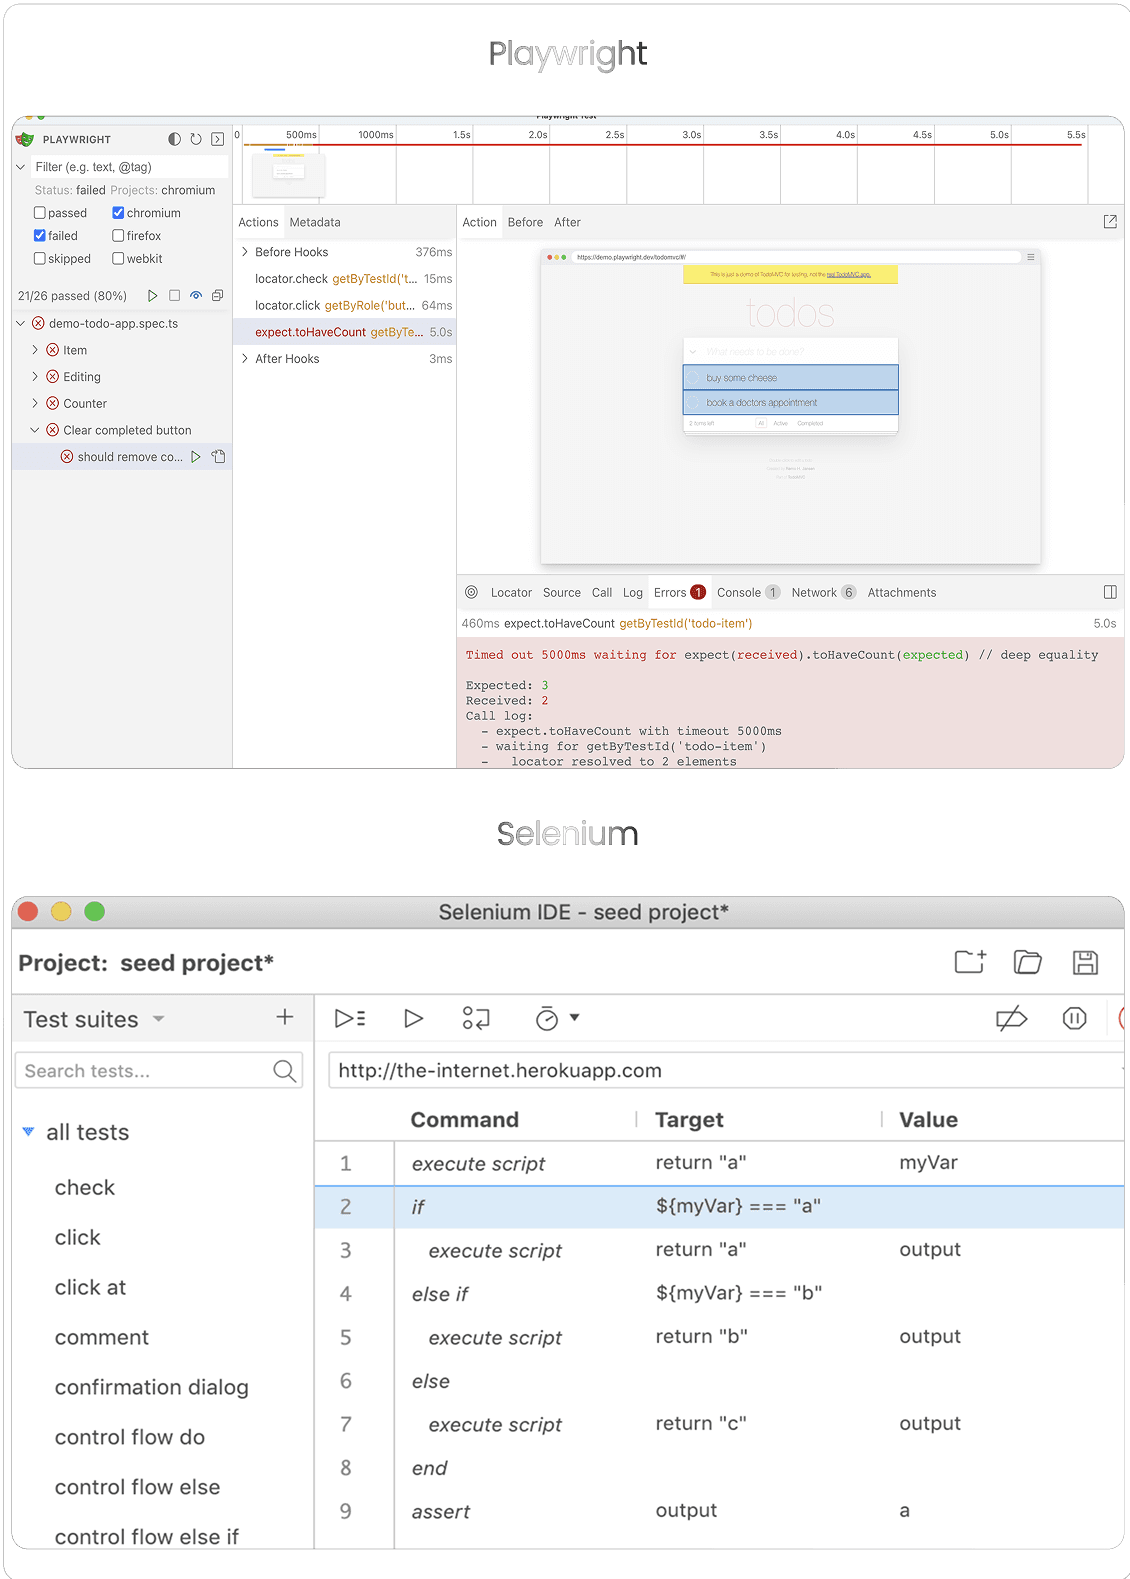Viewport: 1130px width, 1579px height.
Task: Switch to After snapshot tab
Action: (x=567, y=222)
